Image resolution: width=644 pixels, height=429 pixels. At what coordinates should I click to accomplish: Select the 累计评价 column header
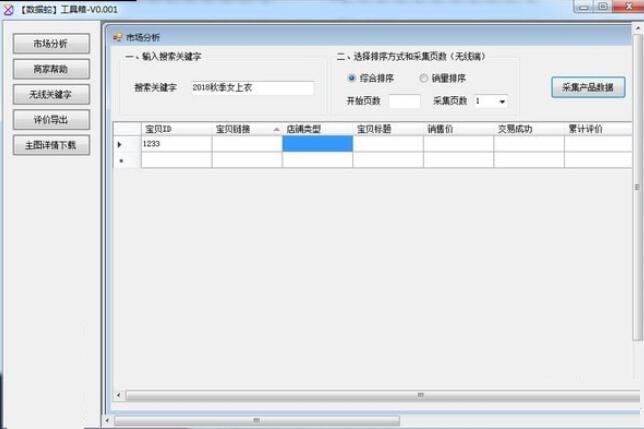[598, 129]
